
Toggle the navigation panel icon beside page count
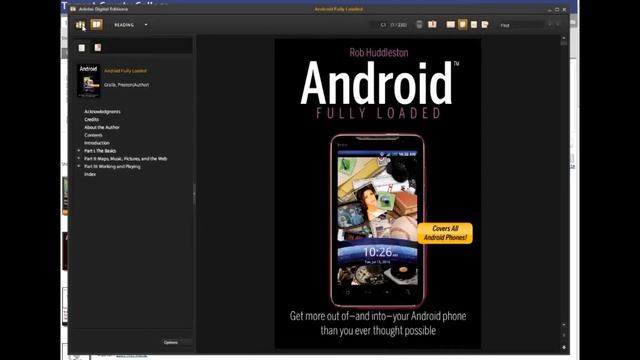pos(419,25)
